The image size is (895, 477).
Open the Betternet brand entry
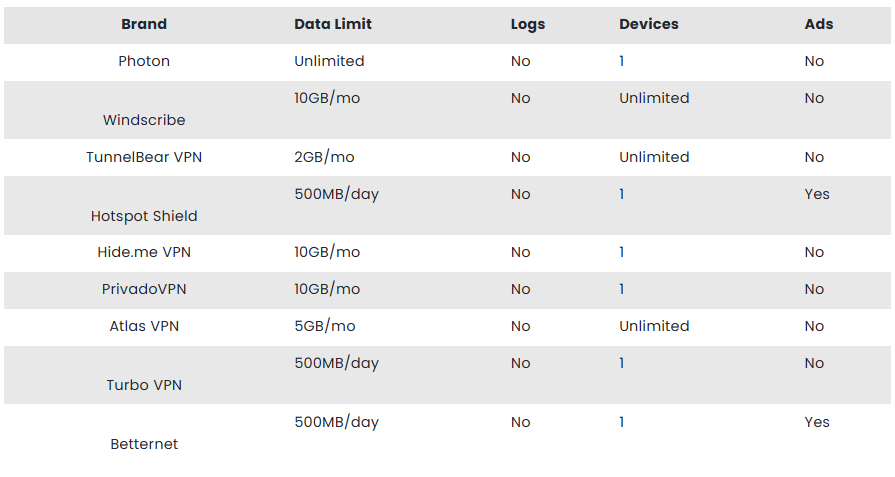coord(144,444)
